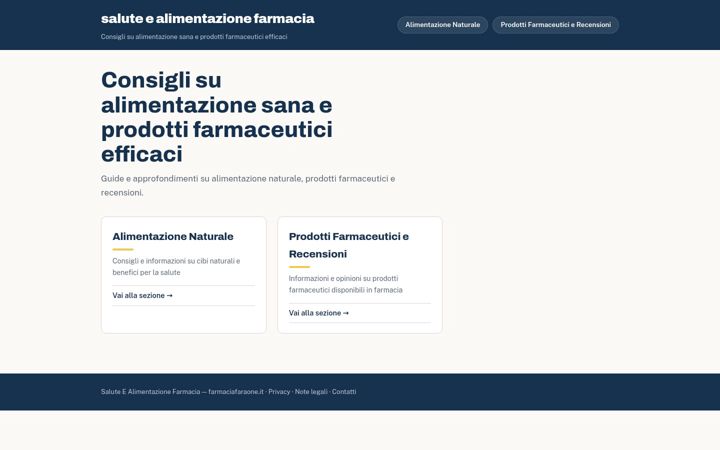Click the footer text 'Salute E Alimentazione Farmacia — farmaciafaraone.it'
The height and width of the screenshot is (450, 720).
[182, 392]
